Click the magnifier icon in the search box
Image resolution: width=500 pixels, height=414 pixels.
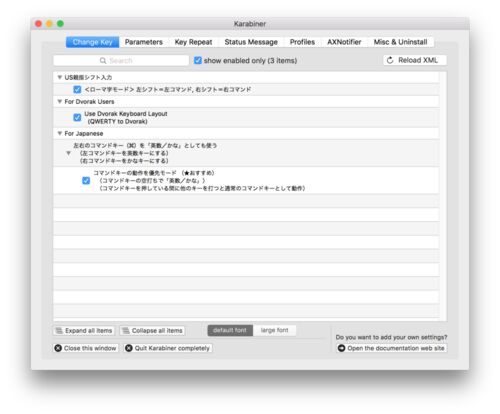click(x=103, y=61)
